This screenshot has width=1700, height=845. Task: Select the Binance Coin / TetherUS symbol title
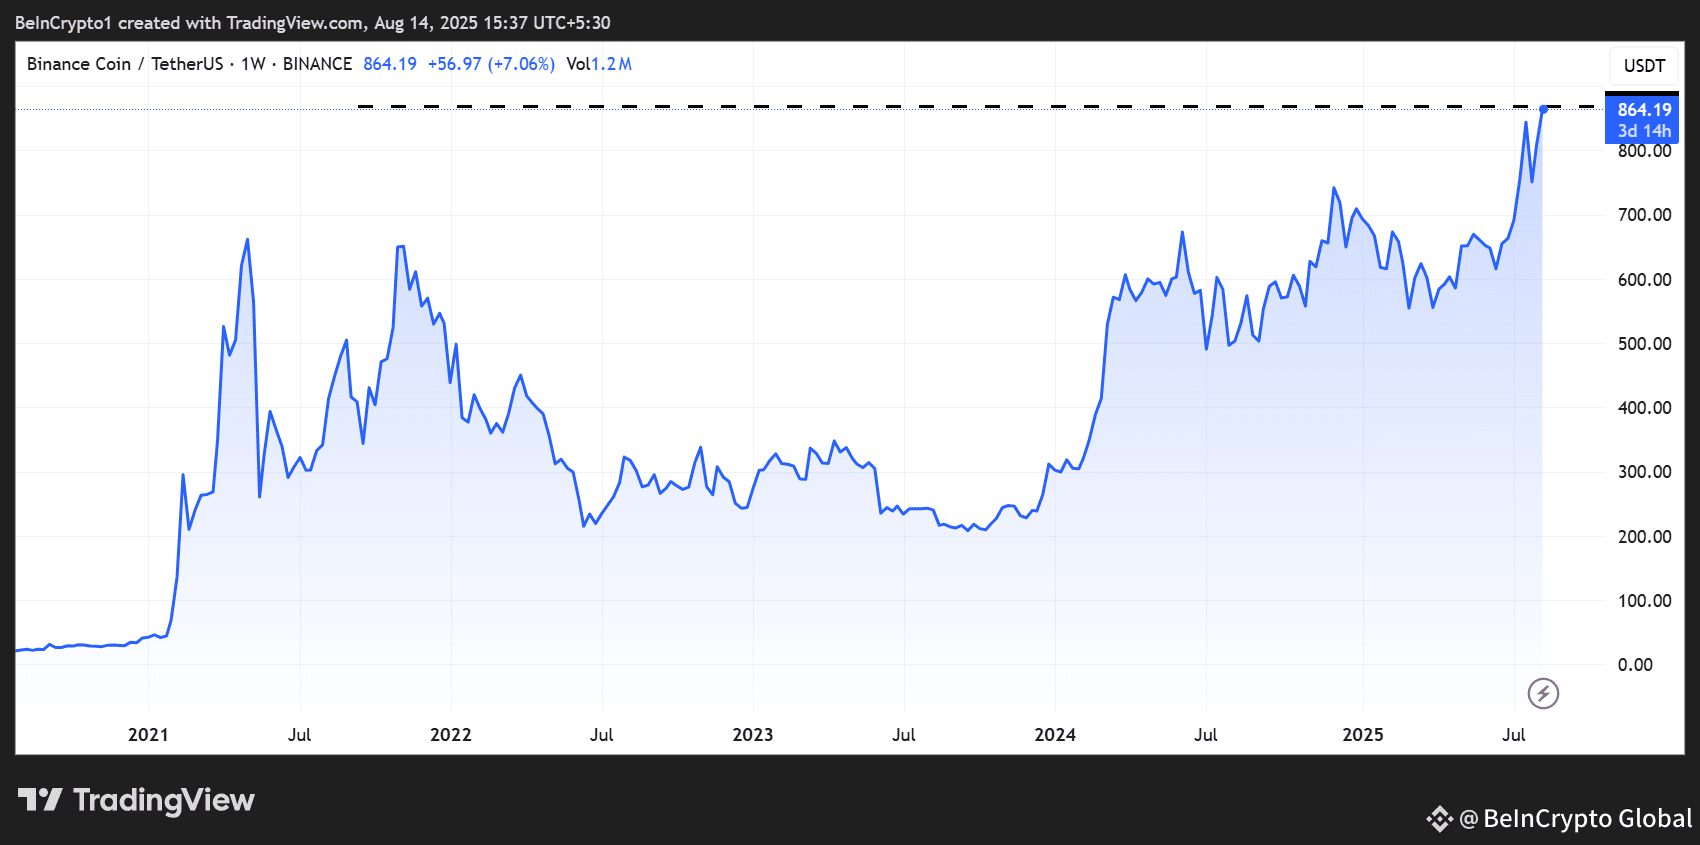(x=125, y=64)
